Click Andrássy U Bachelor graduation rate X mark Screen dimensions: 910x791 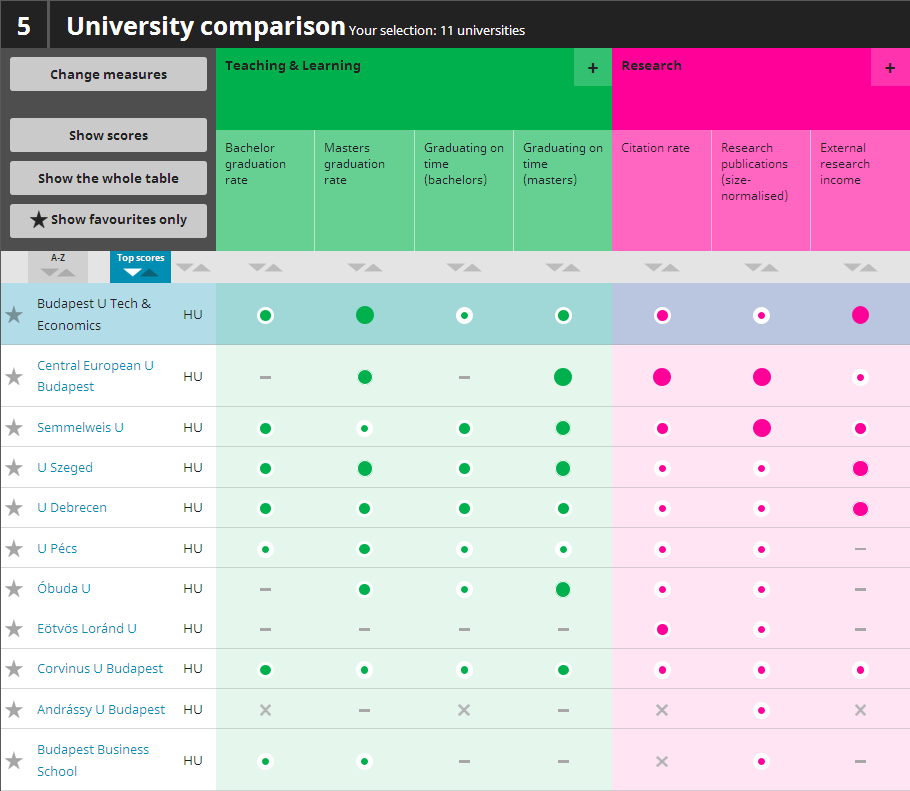point(265,710)
